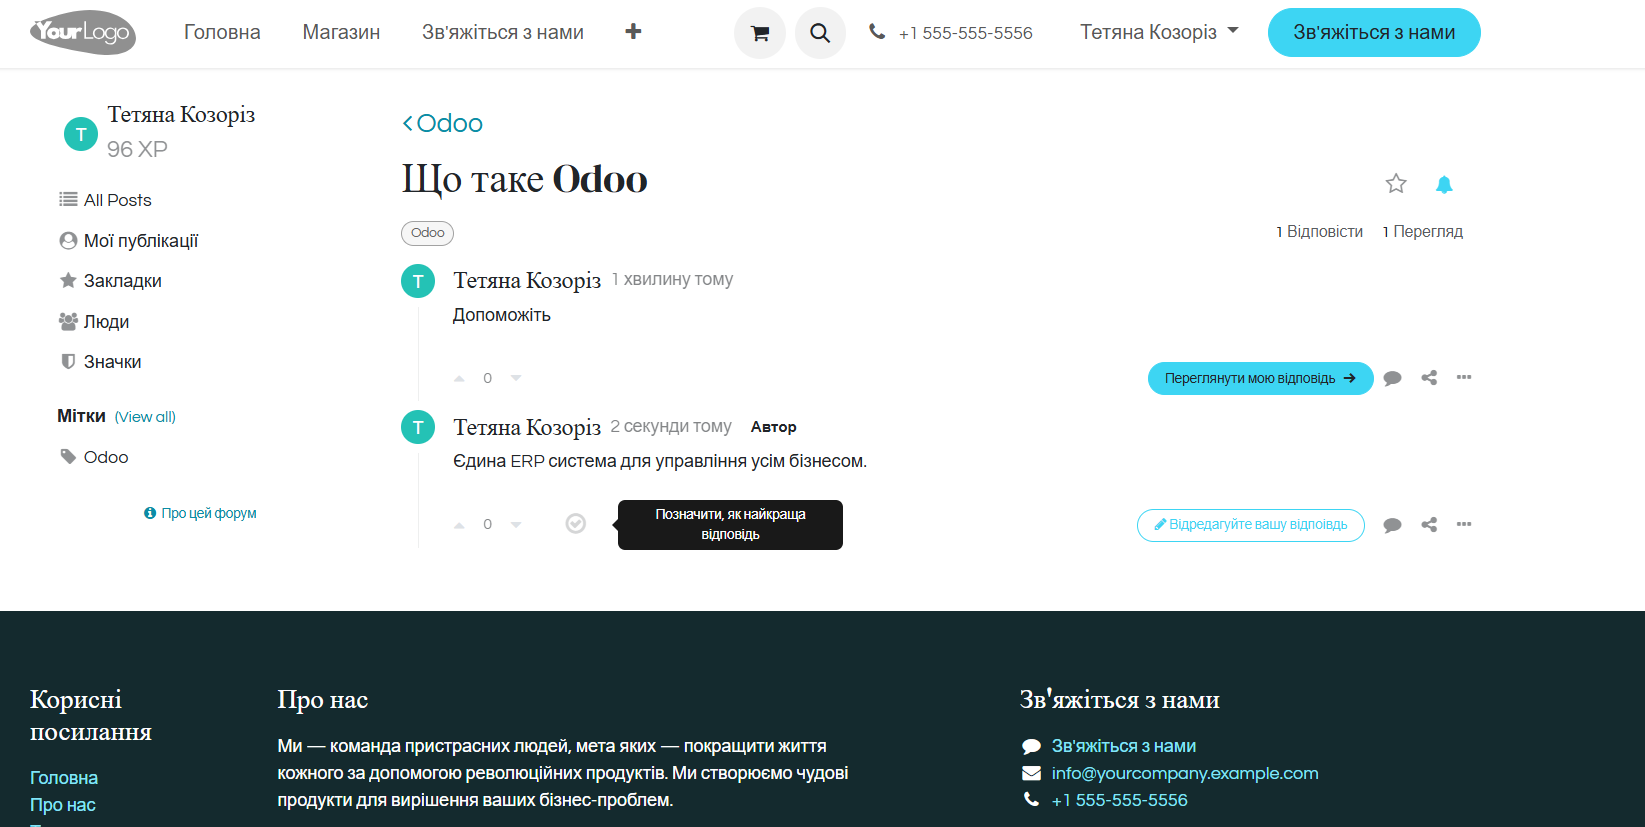Open the Тетяна Козоріз user dropdown
Image resolution: width=1645 pixels, height=827 pixels.
[x=1158, y=32]
